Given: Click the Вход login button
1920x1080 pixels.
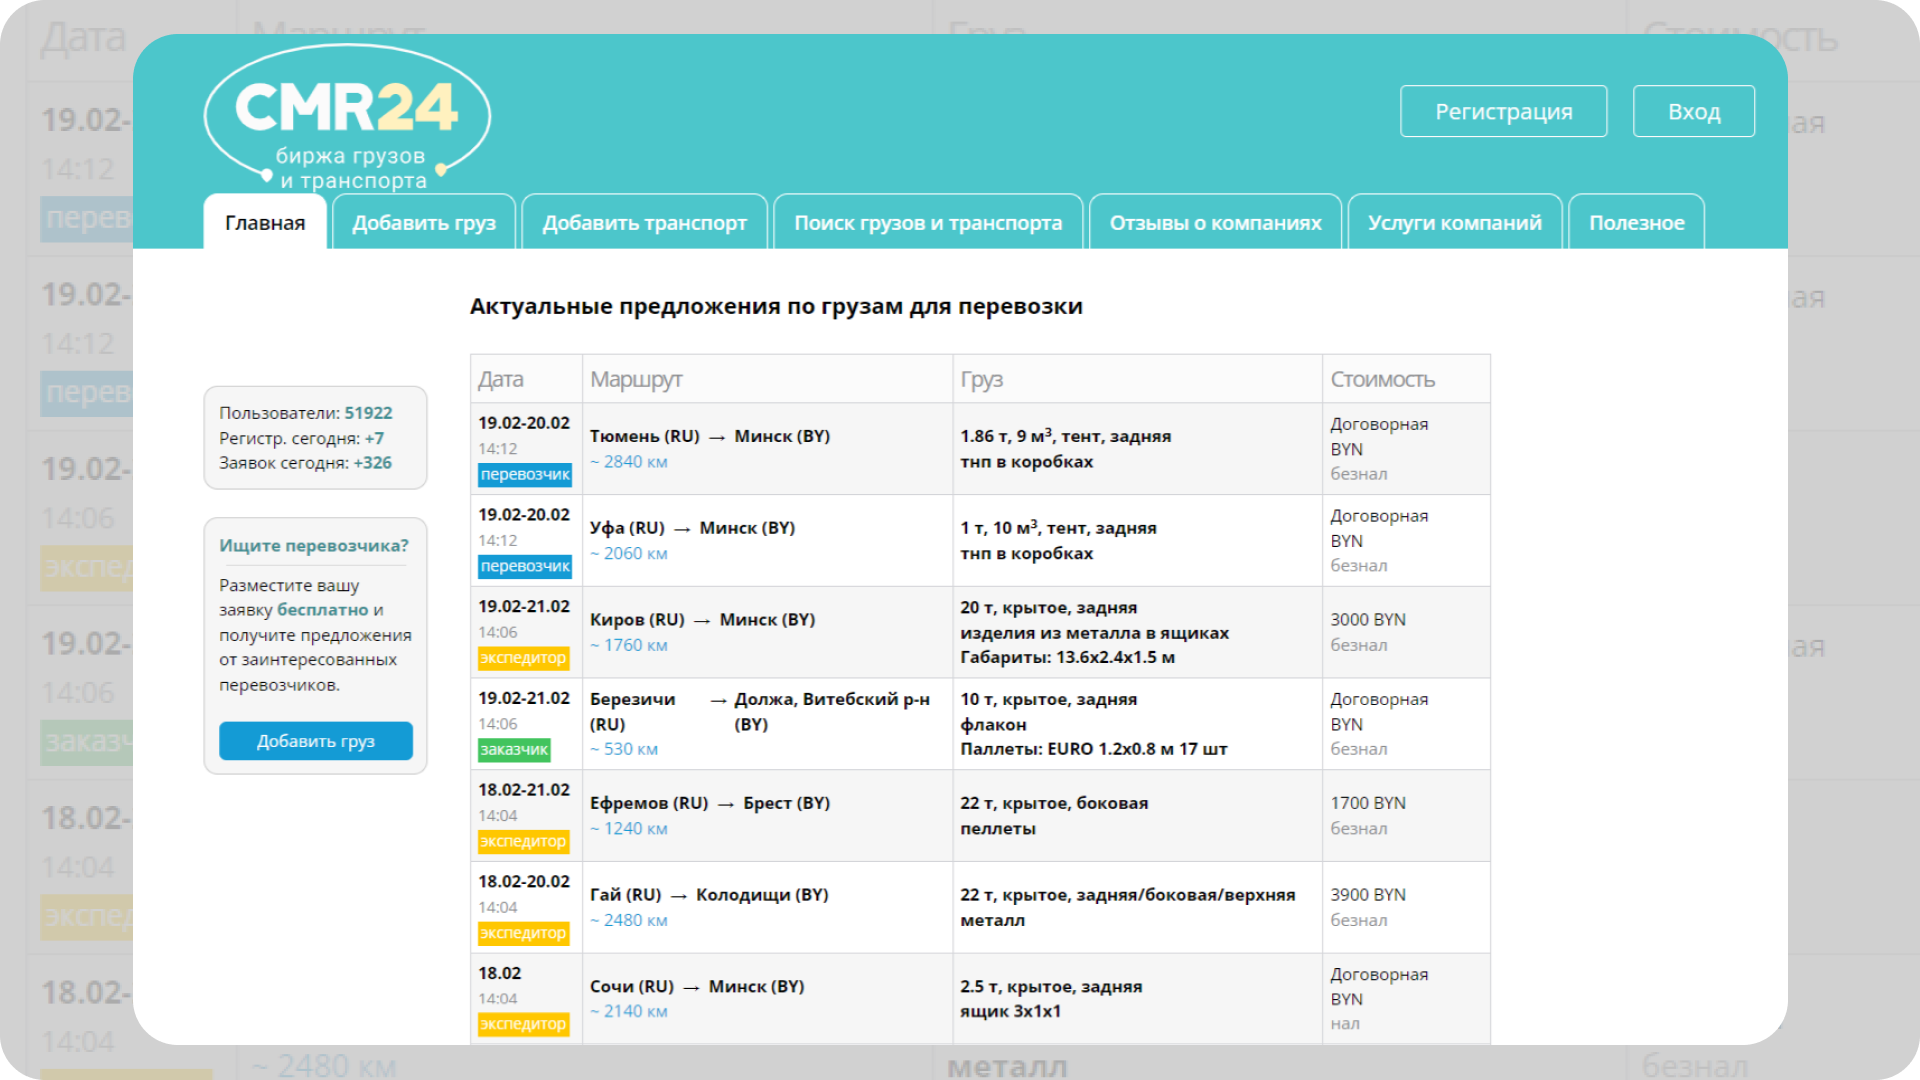Looking at the screenshot, I should point(1693,111).
